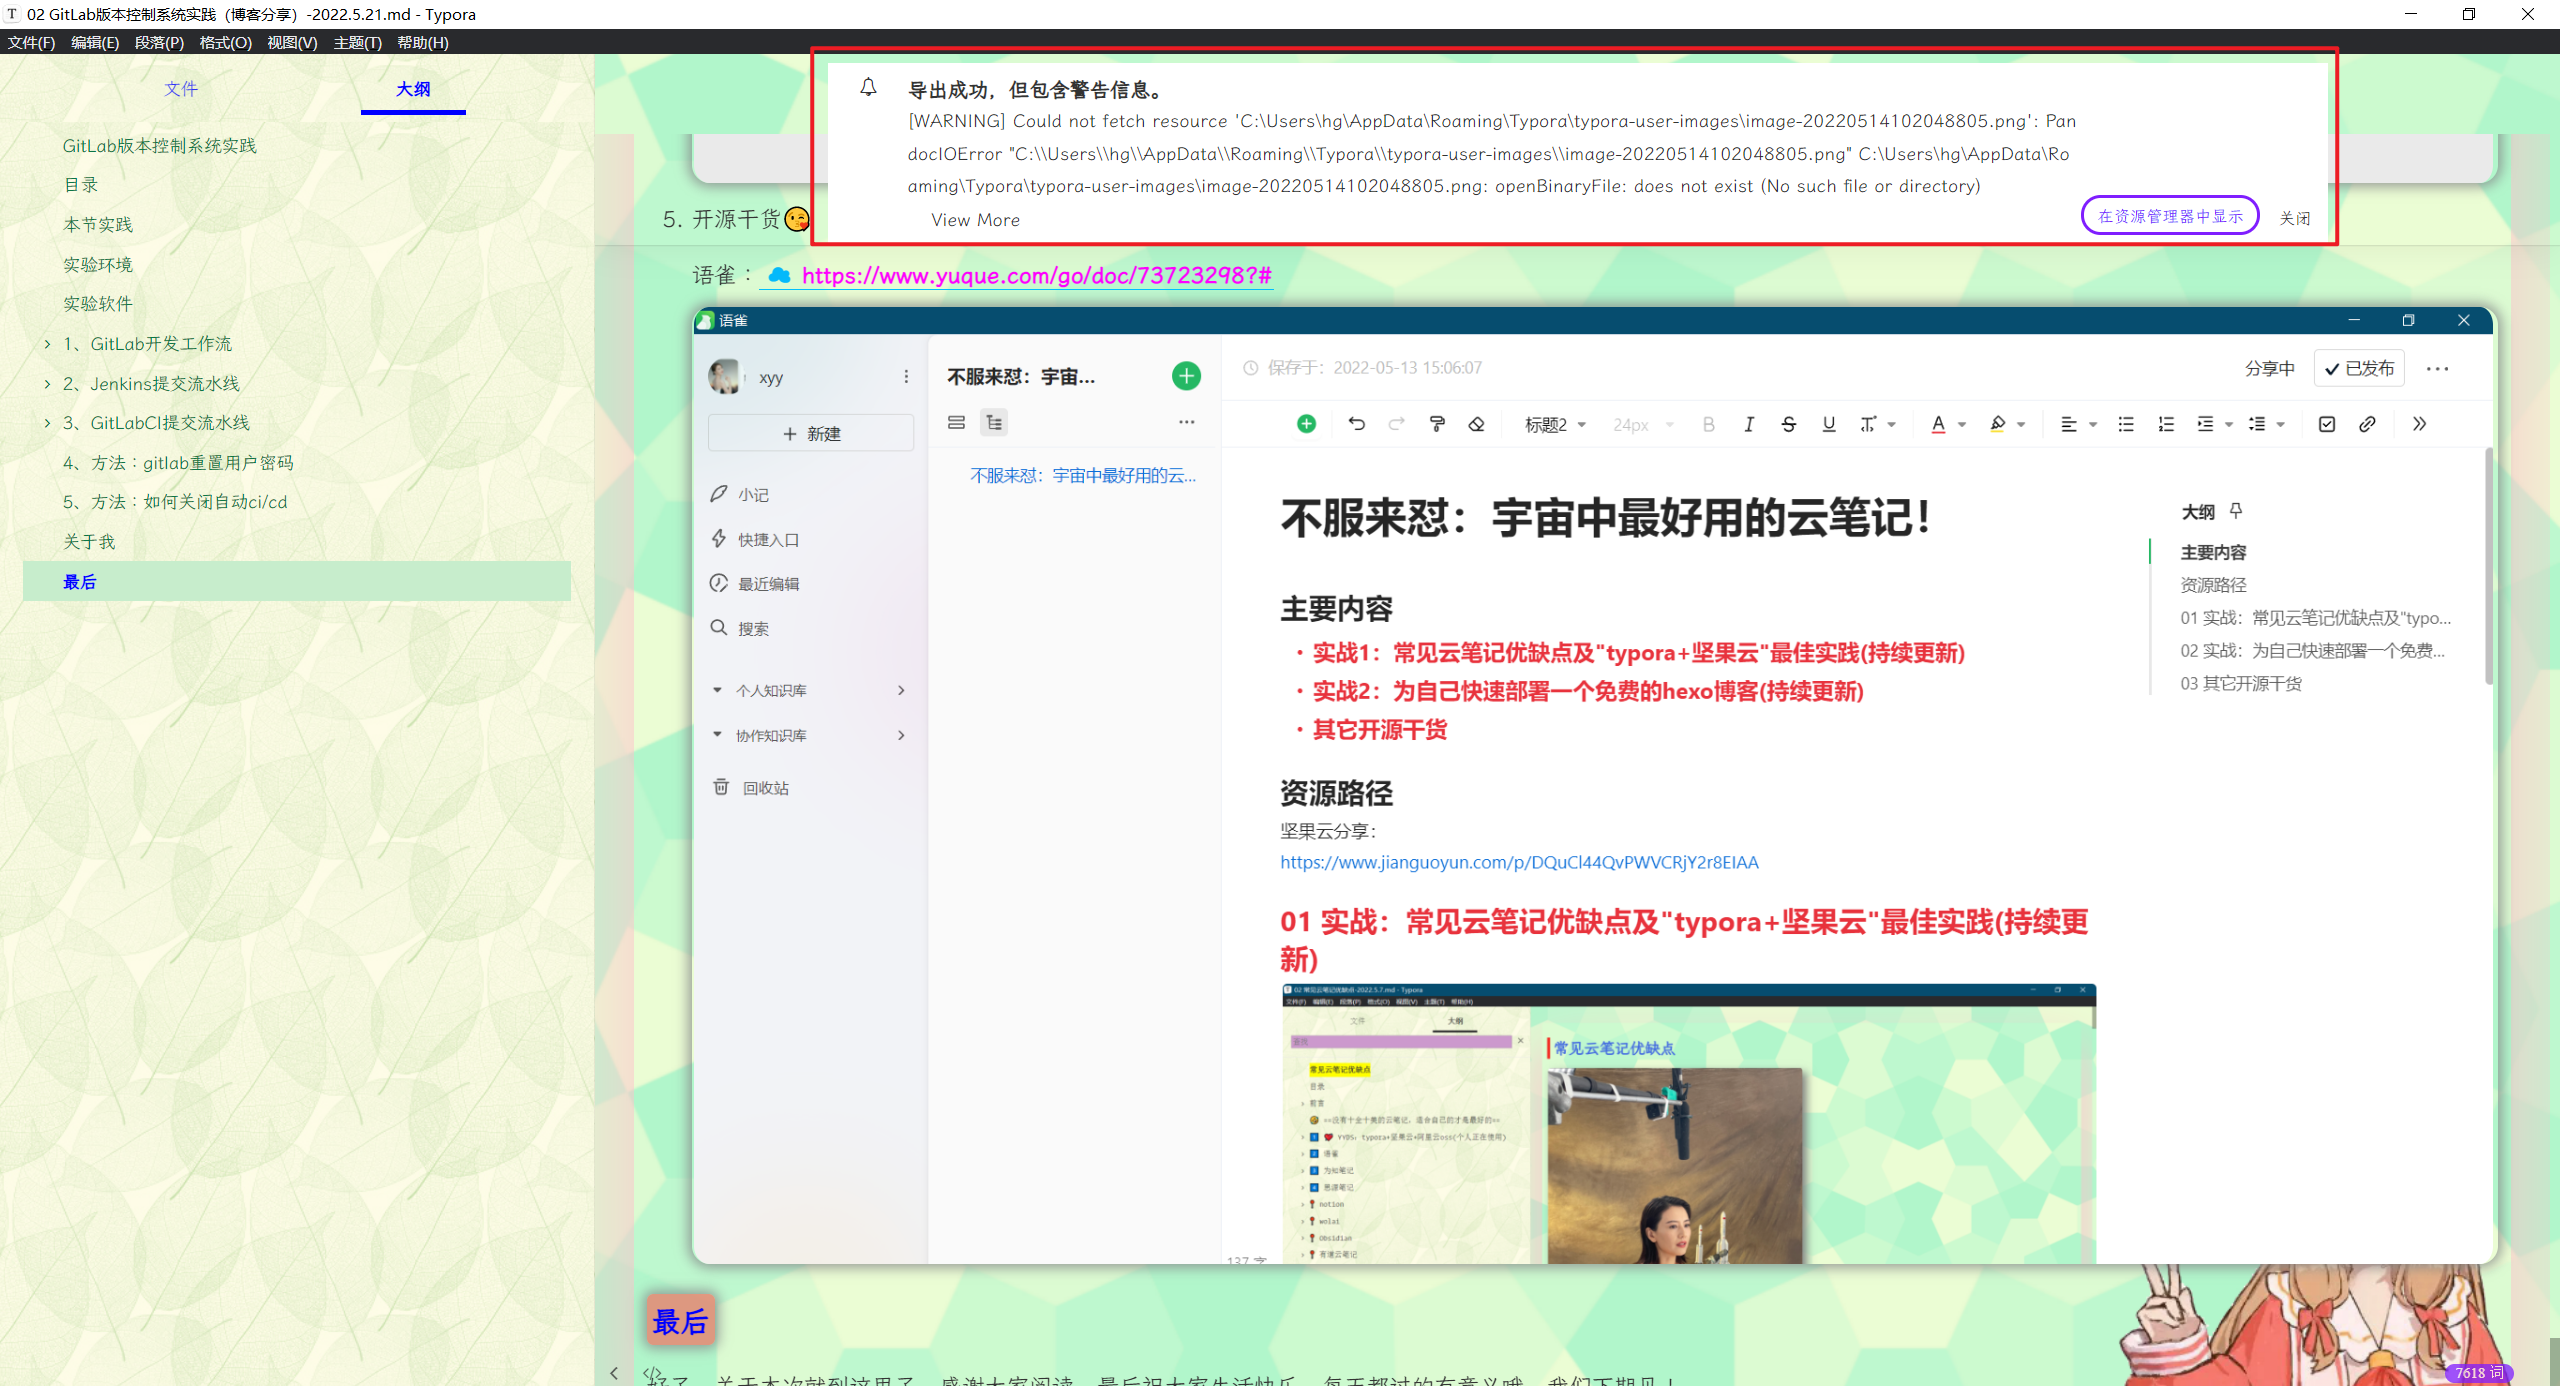Image resolution: width=2560 pixels, height=1386 pixels.
Task: Expand the '1、GitLab开发工作流' outline node
Action: pyautogui.click(x=47, y=344)
